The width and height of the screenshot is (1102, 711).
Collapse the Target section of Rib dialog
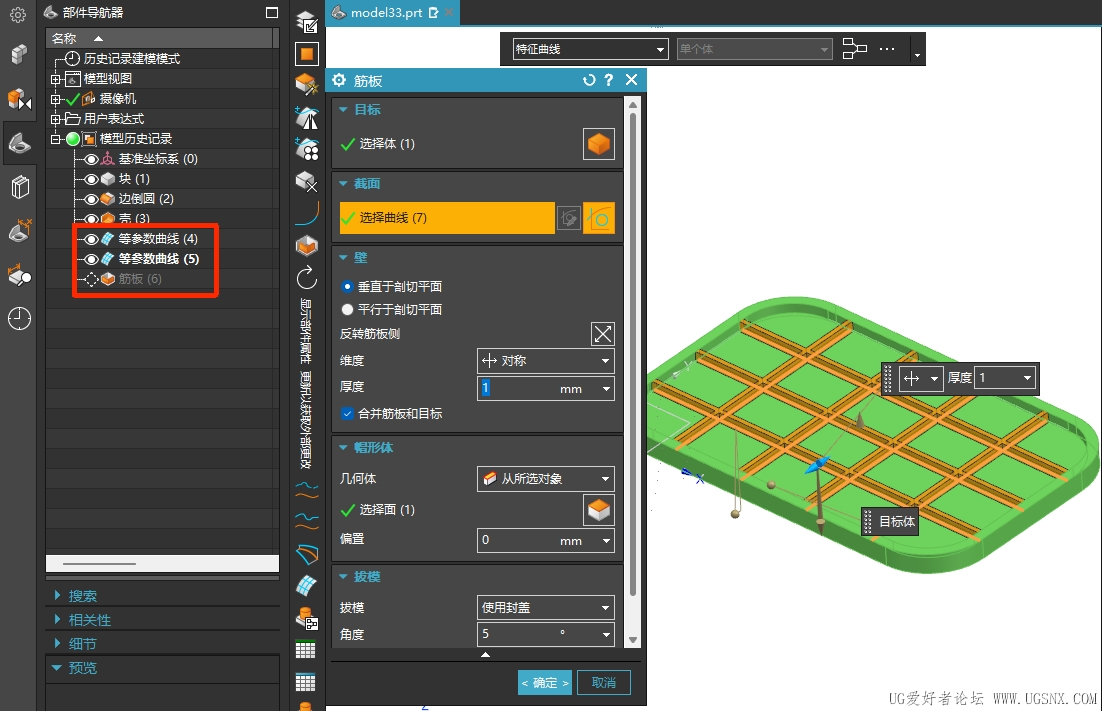pos(344,110)
